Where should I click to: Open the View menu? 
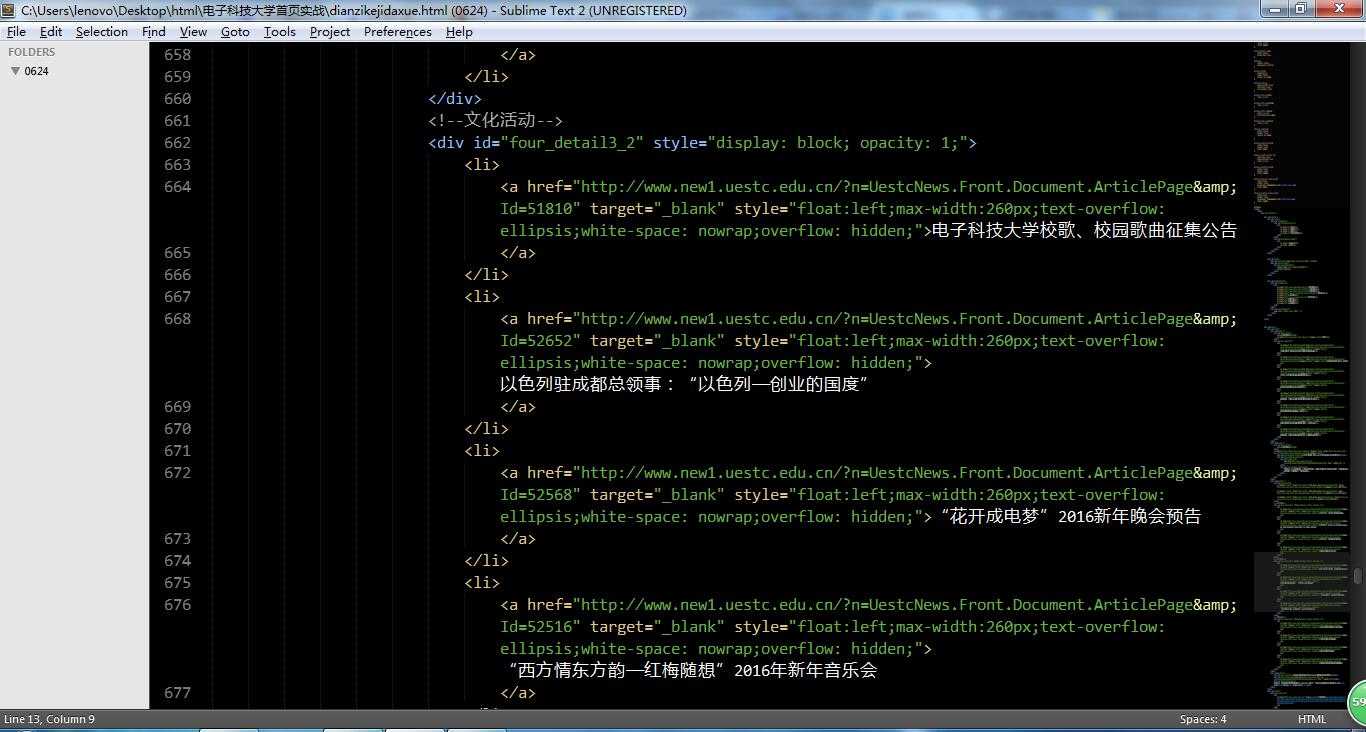(193, 32)
